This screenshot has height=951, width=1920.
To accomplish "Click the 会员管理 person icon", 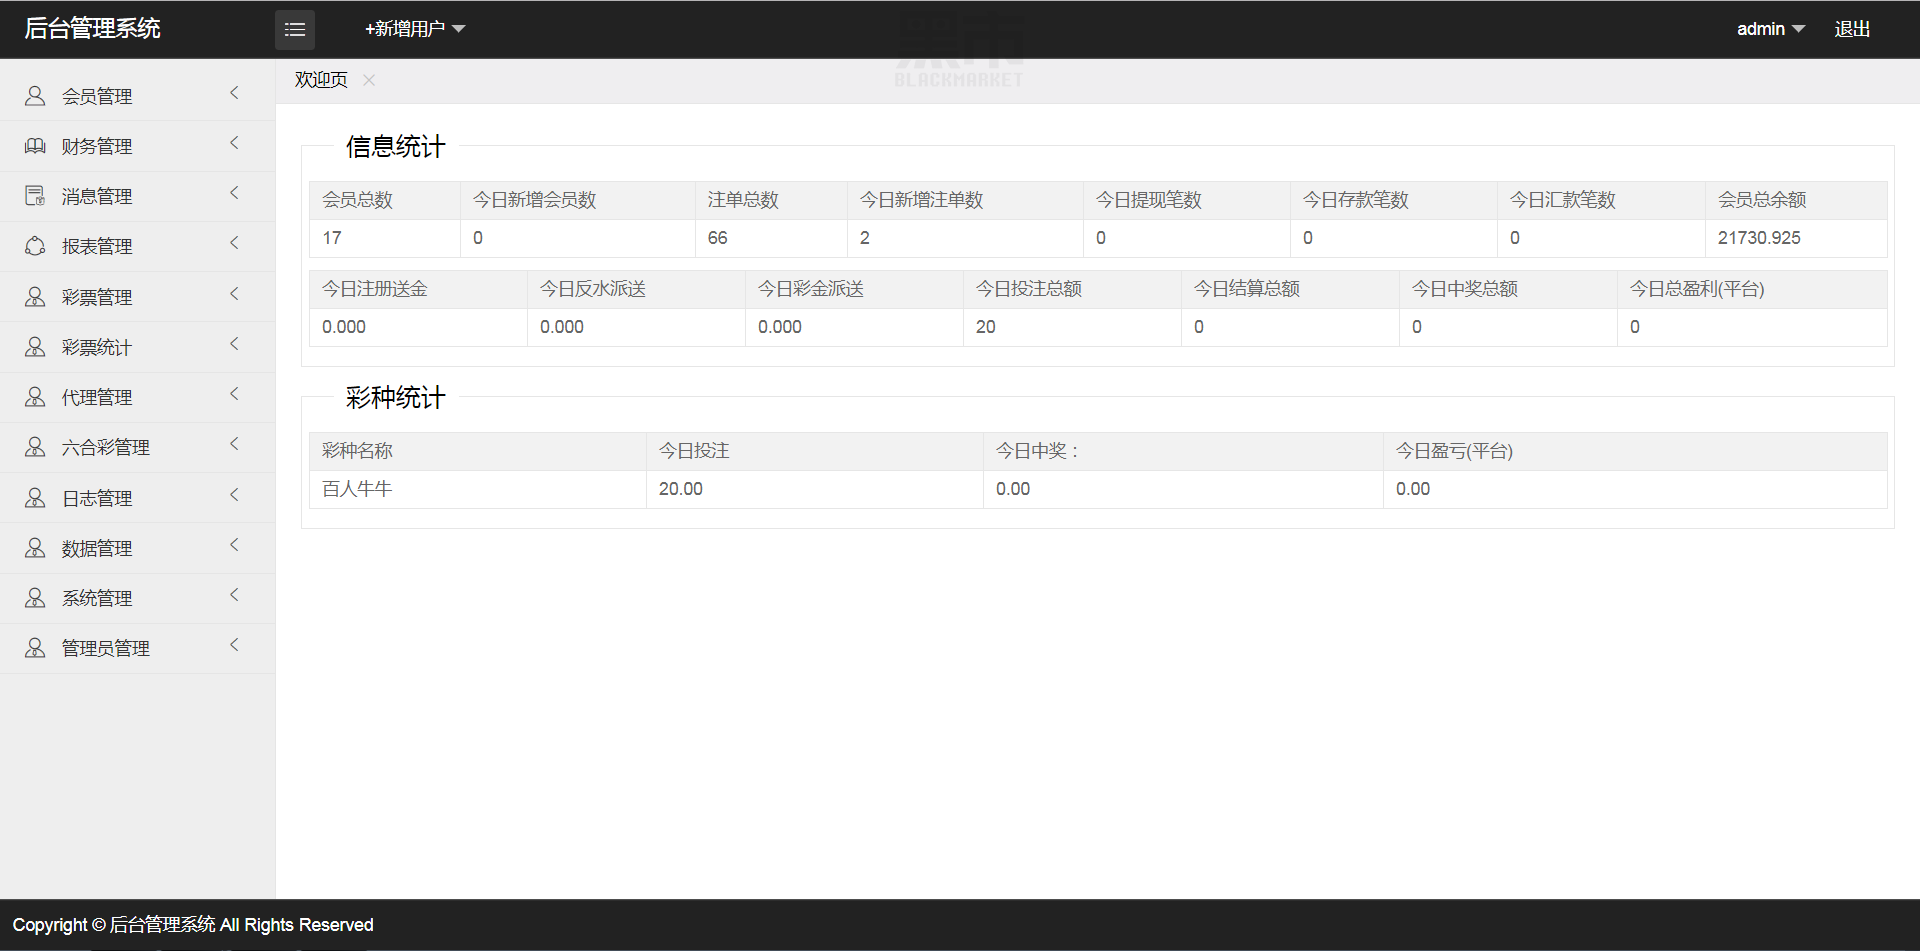I will 35,96.
